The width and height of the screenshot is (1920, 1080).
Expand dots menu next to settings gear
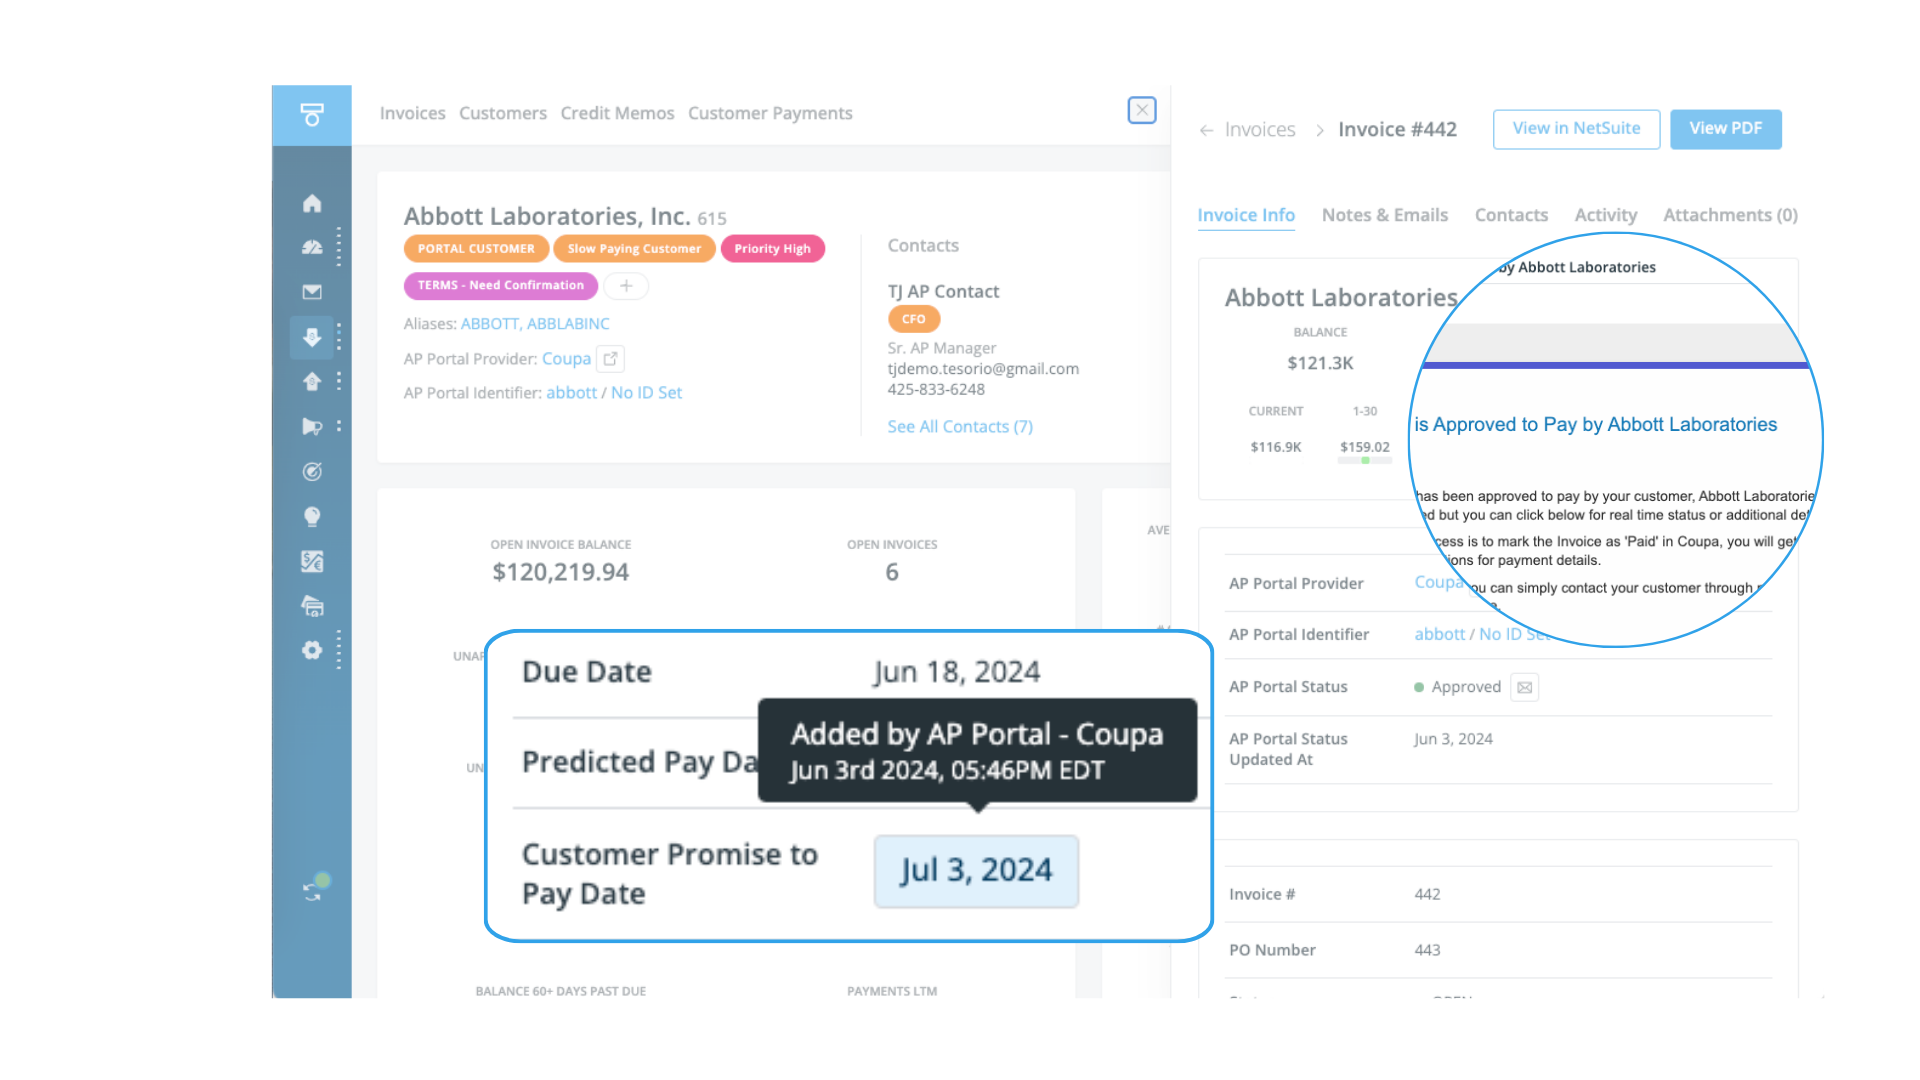tap(339, 650)
